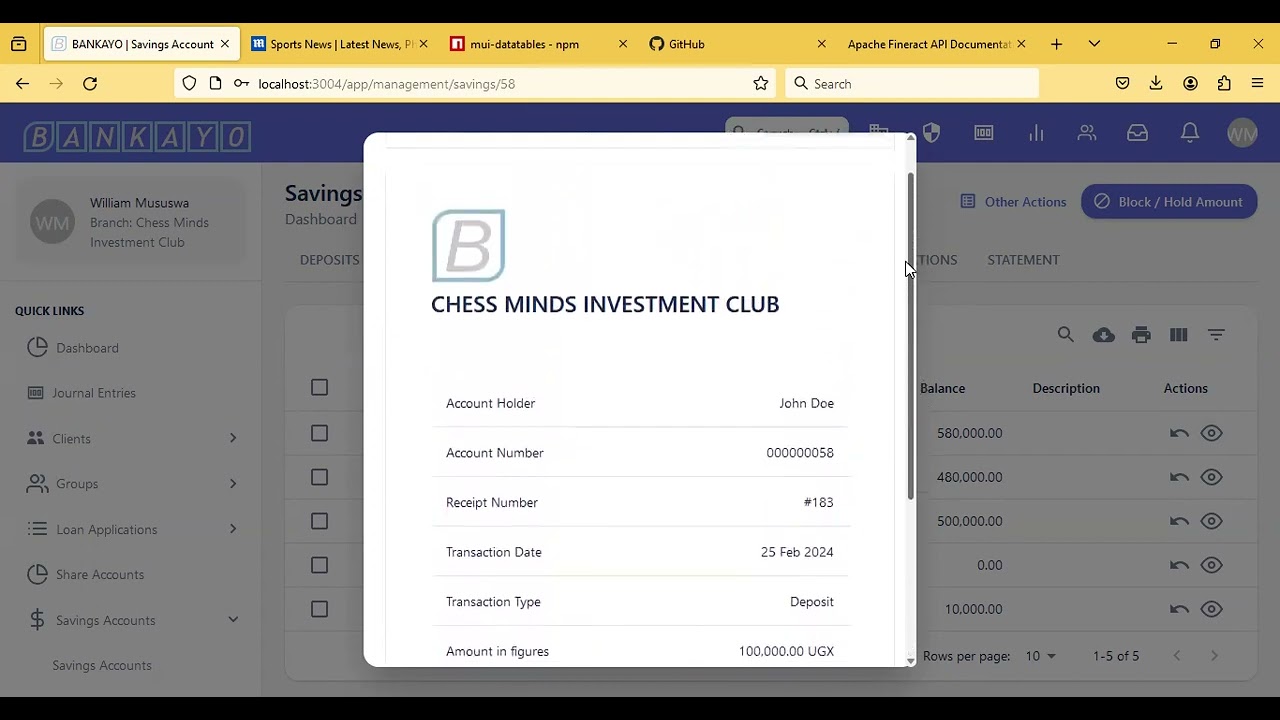Expand the Clients sidebar menu
This screenshot has height=720, width=1280.
click(x=233, y=438)
